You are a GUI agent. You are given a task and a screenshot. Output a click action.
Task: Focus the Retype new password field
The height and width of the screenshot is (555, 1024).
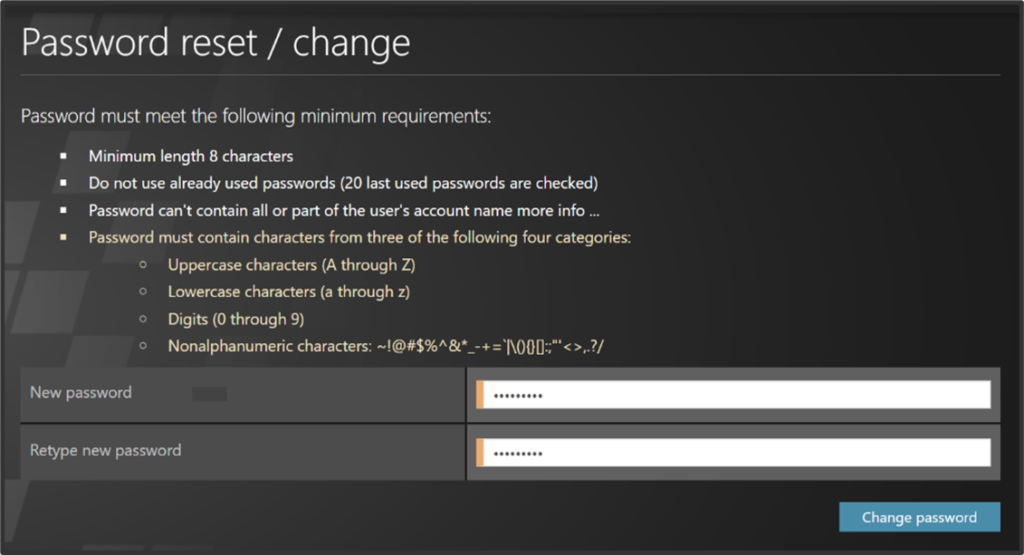tap(735, 452)
